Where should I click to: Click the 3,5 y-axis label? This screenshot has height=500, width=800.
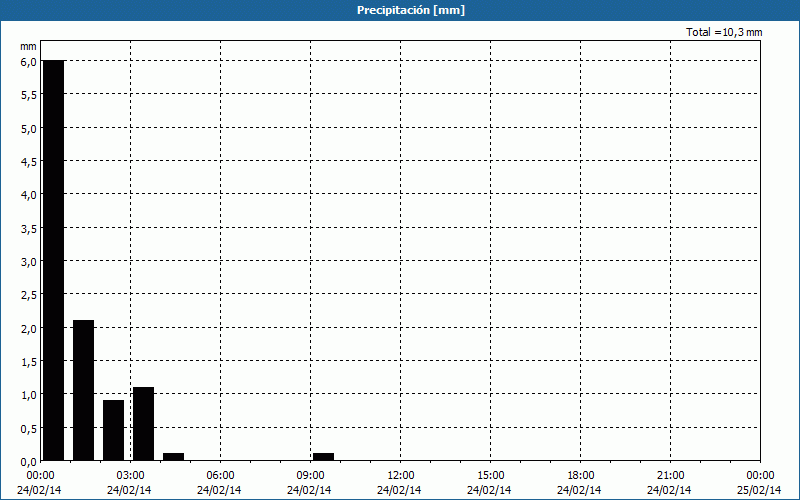(29, 229)
